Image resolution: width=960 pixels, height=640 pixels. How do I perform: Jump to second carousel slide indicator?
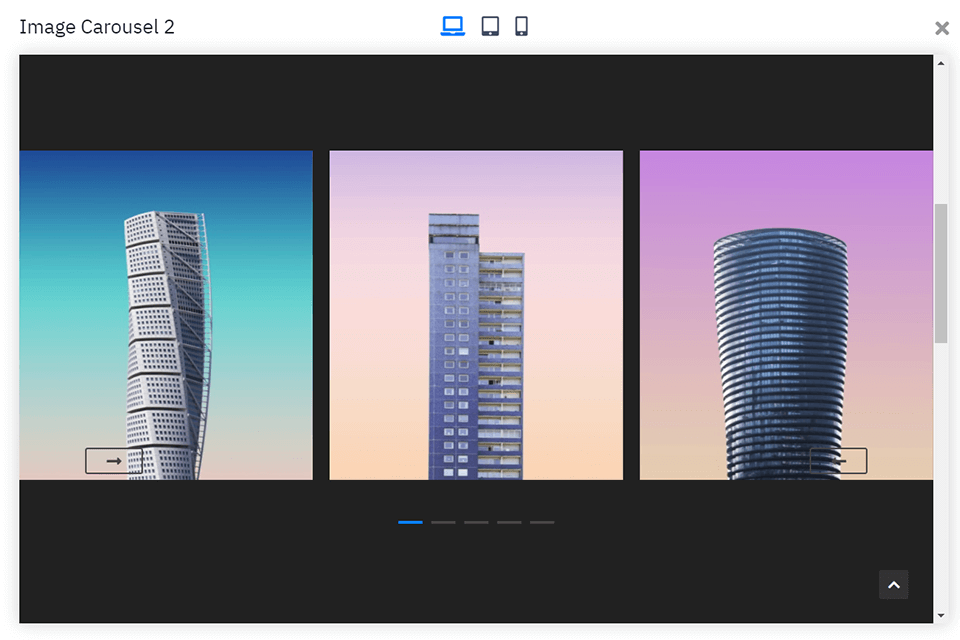click(x=443, y=522)
